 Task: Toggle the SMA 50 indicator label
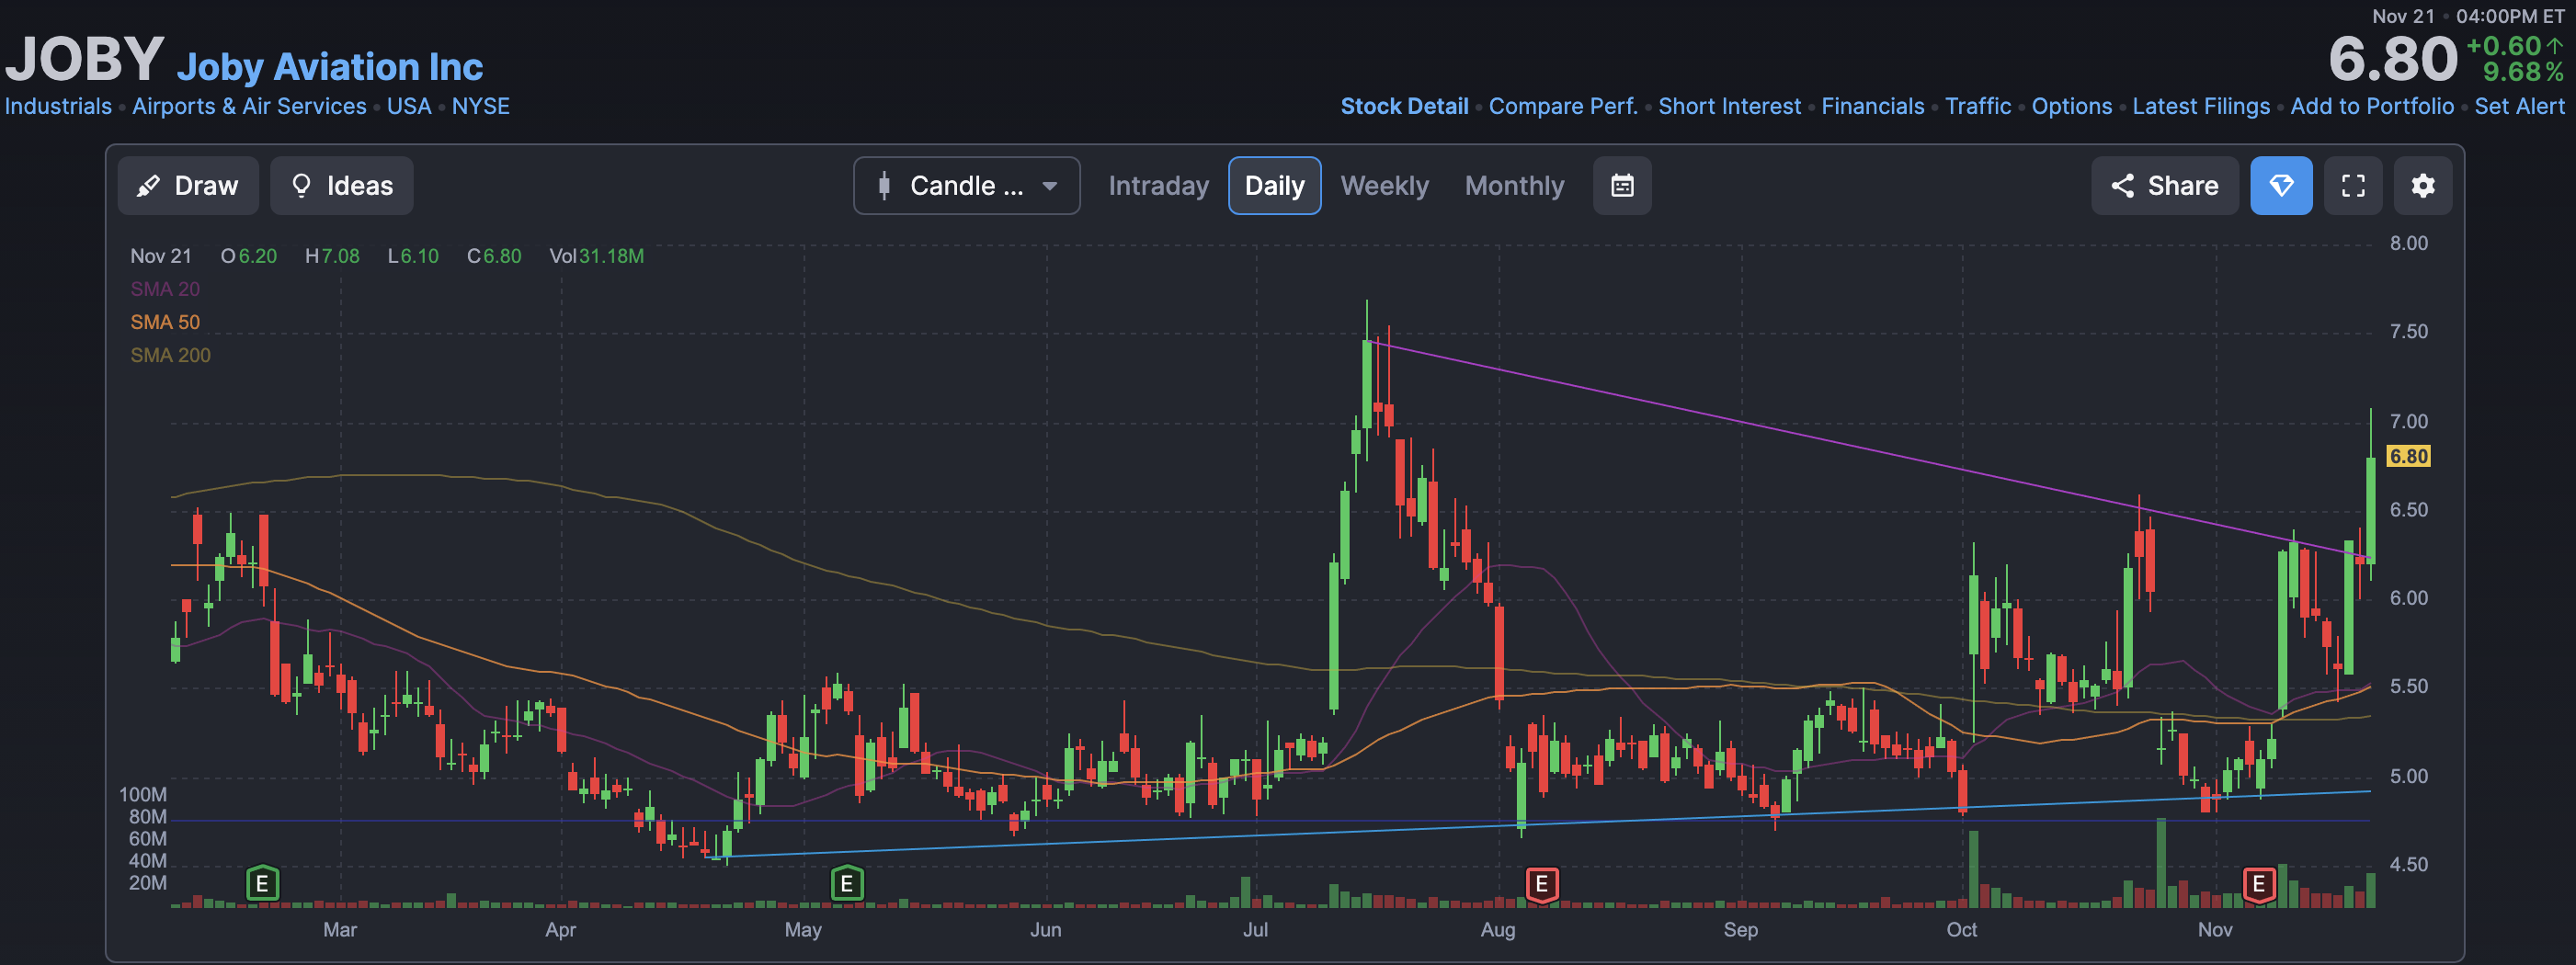click(x=165, y=322)
